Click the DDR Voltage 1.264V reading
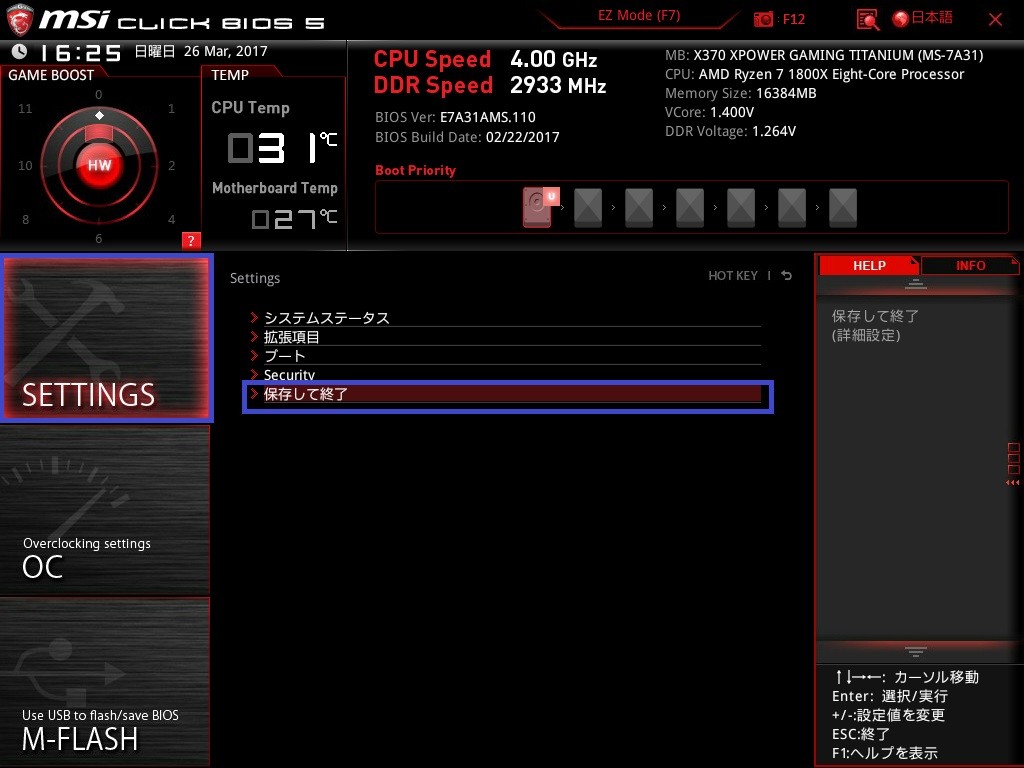1024x768 pixels. coord(730,131)
